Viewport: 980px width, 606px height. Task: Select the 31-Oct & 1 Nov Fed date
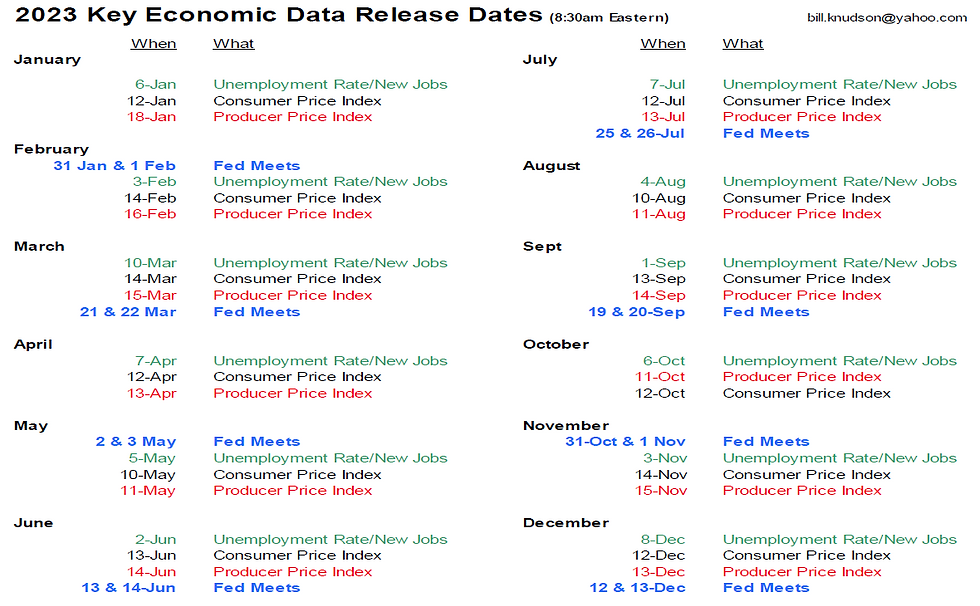[x=626, y=442]
